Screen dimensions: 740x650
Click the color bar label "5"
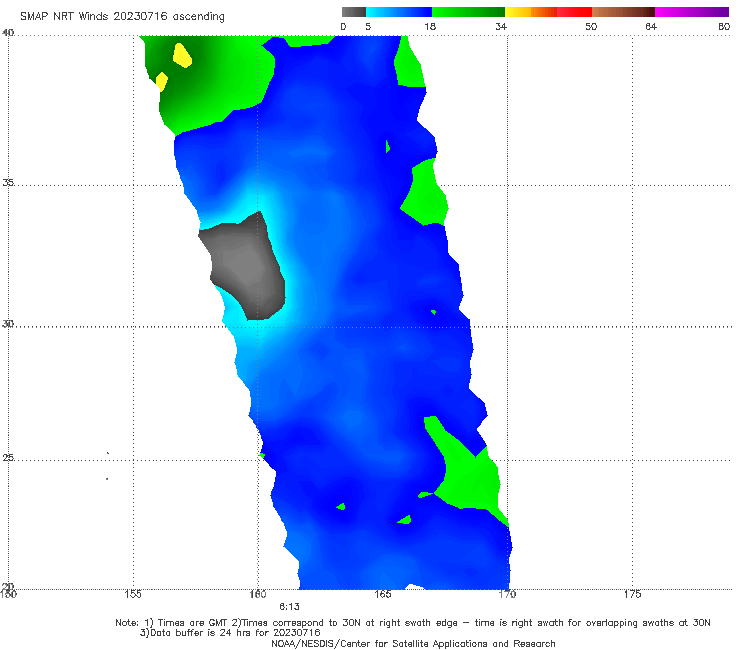(368, 26)
